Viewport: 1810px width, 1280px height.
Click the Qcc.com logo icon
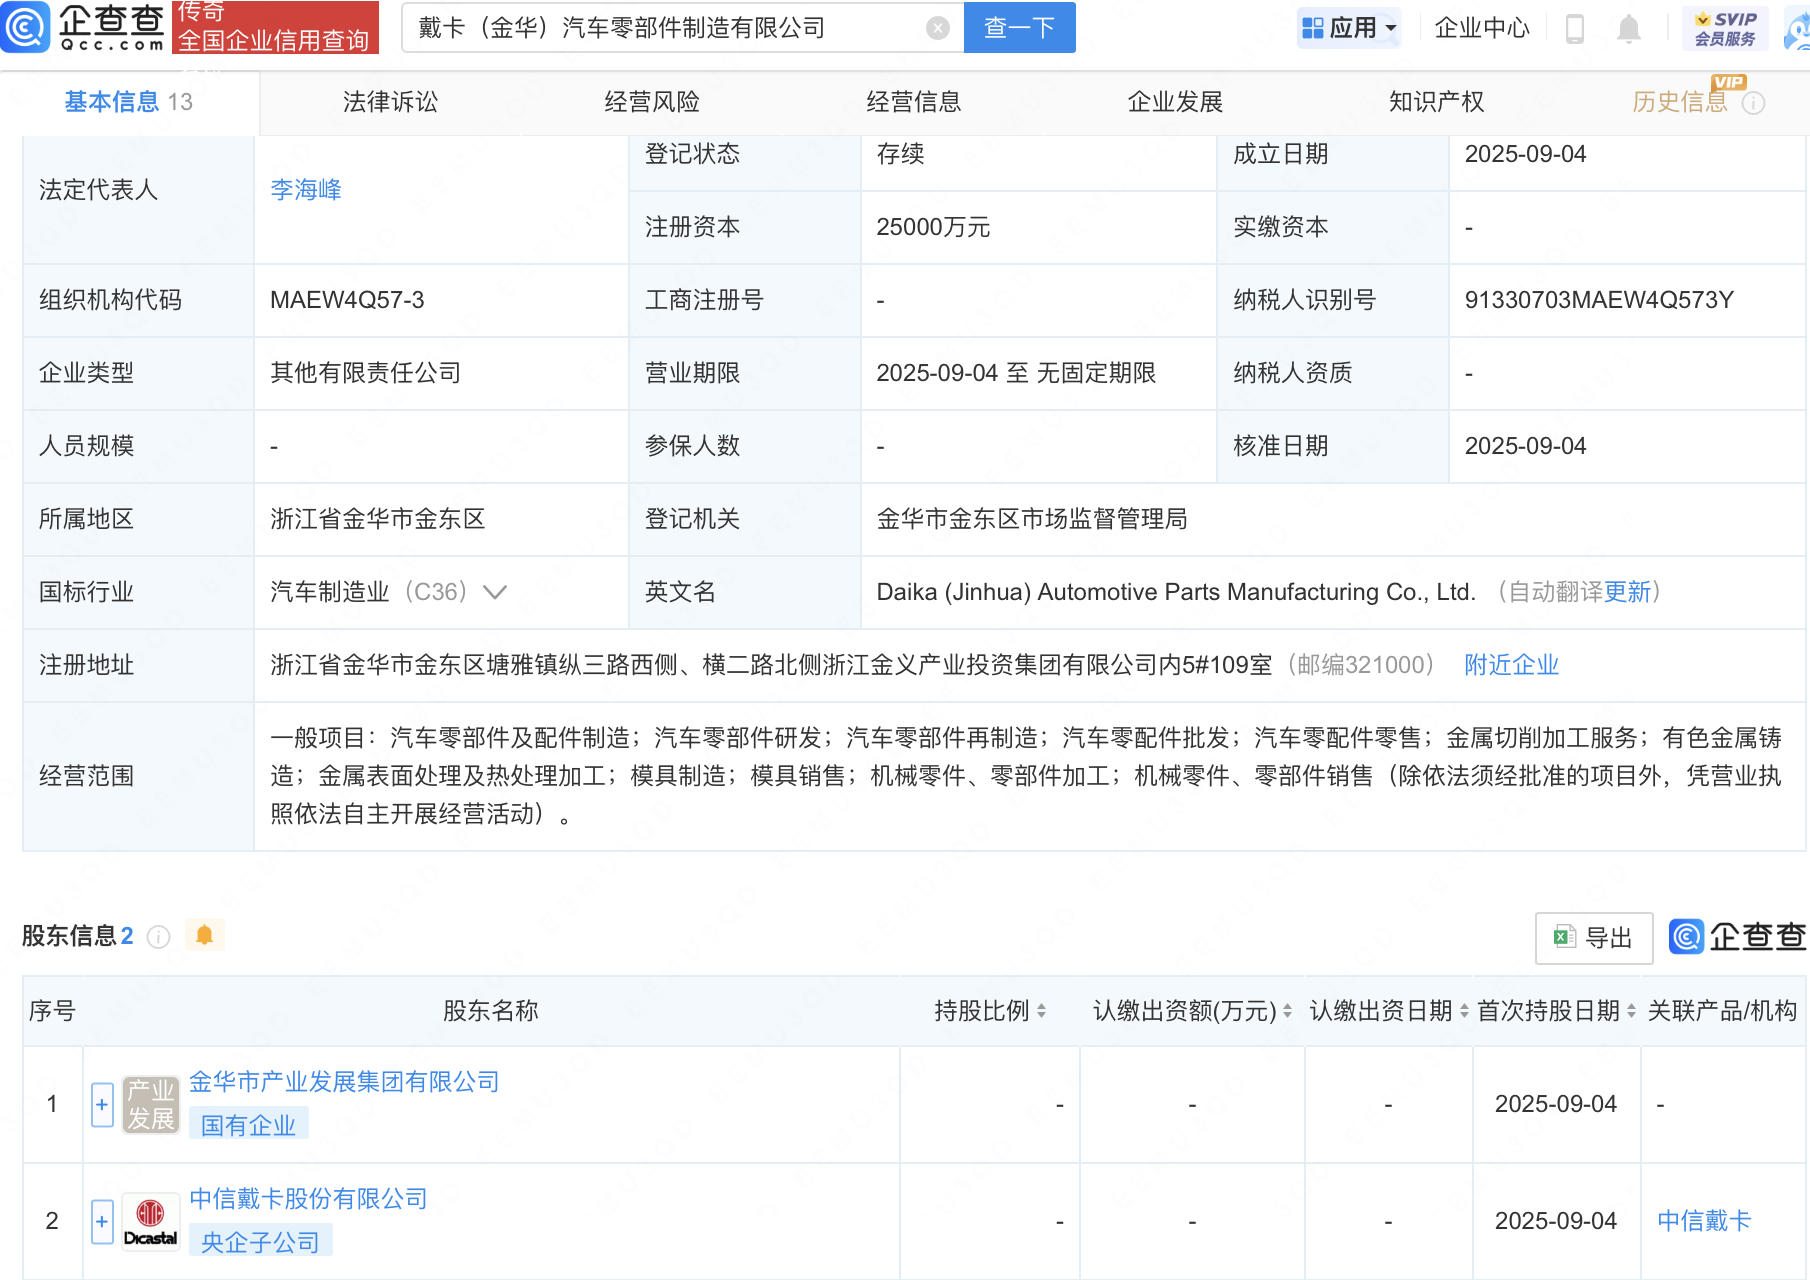coord(26,27)
